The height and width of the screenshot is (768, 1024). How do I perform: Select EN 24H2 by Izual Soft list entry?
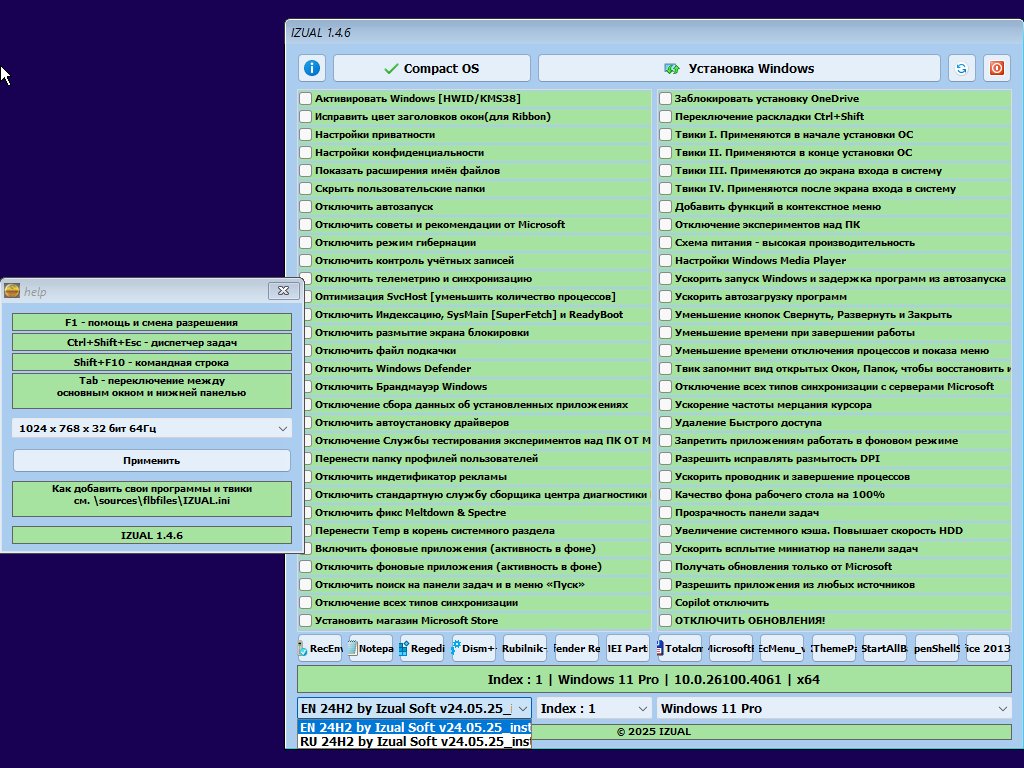tap(415, 728)
